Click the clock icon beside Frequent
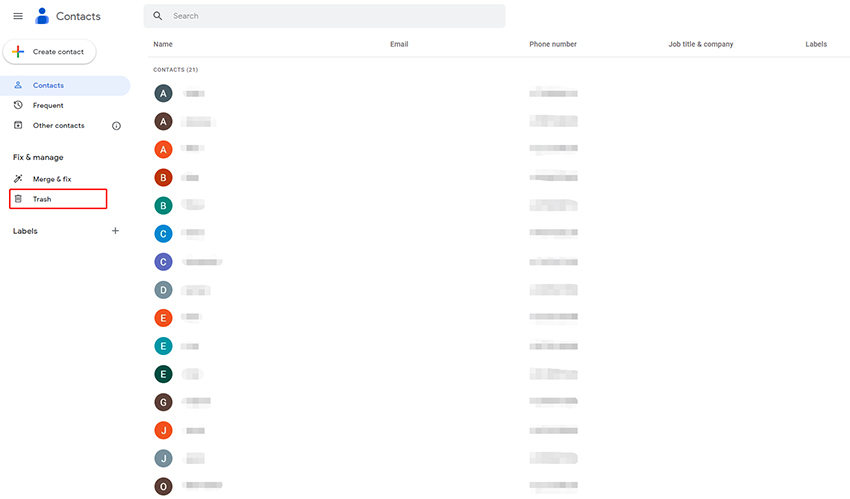 [x=18, y=105]
